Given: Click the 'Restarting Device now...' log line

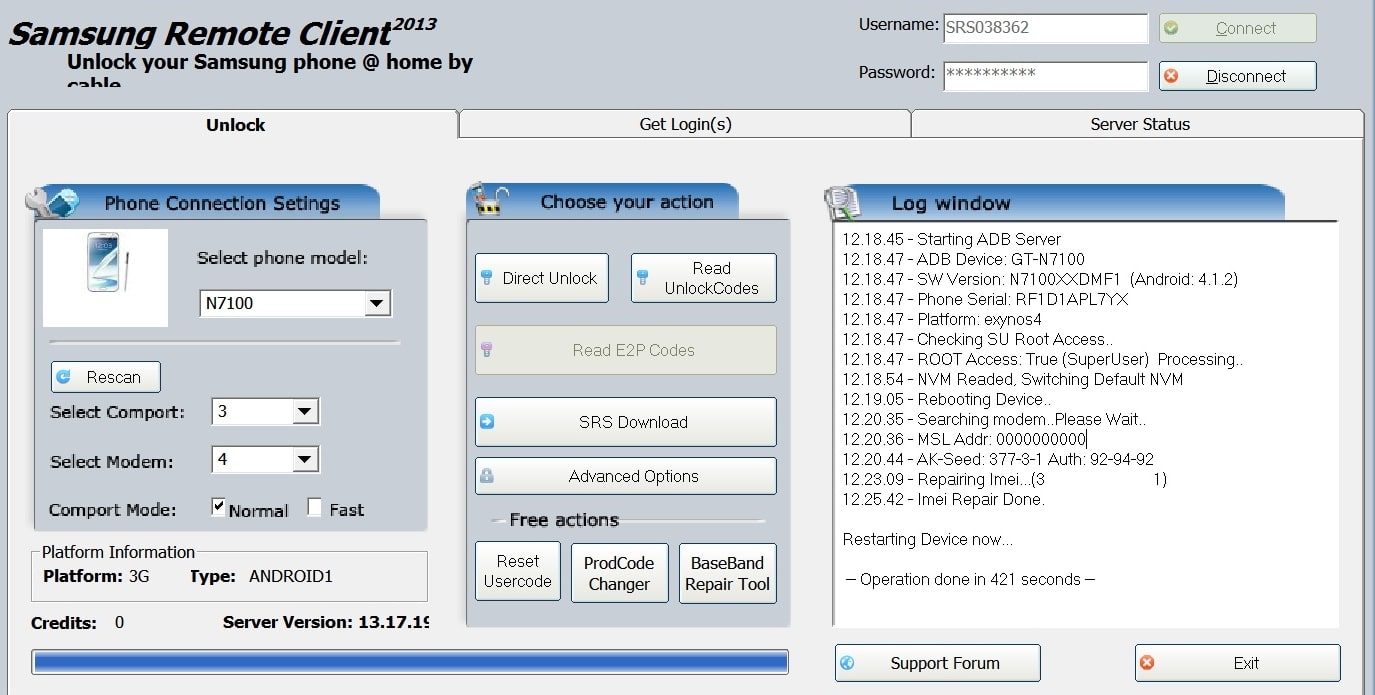Looking at the screenshot, I should pos(928,539).
